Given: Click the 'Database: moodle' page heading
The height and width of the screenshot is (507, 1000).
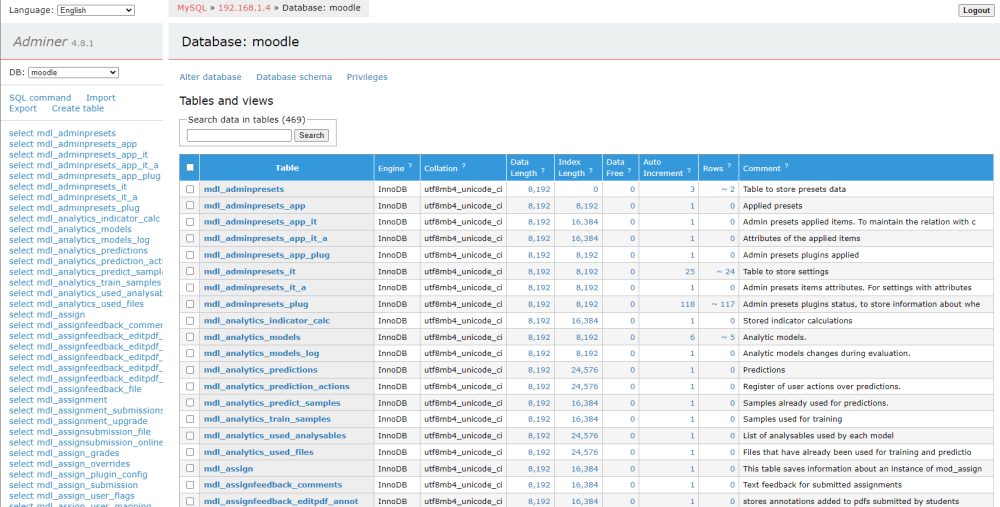Looking at the screenshot, I should 240,42.
